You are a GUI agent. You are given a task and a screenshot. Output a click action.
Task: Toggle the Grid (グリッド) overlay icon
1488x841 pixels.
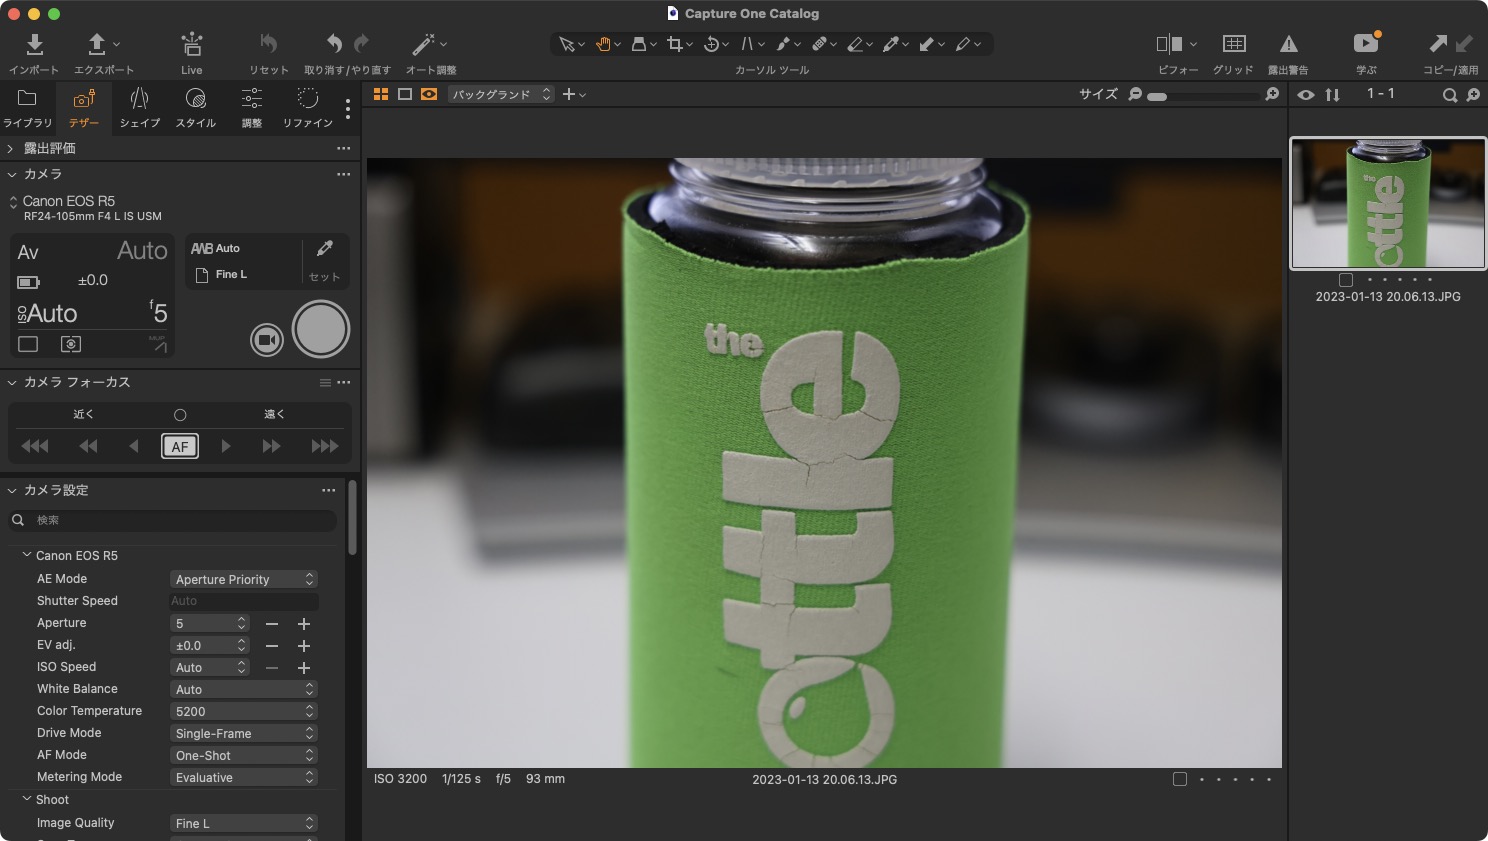point(1234,44)
